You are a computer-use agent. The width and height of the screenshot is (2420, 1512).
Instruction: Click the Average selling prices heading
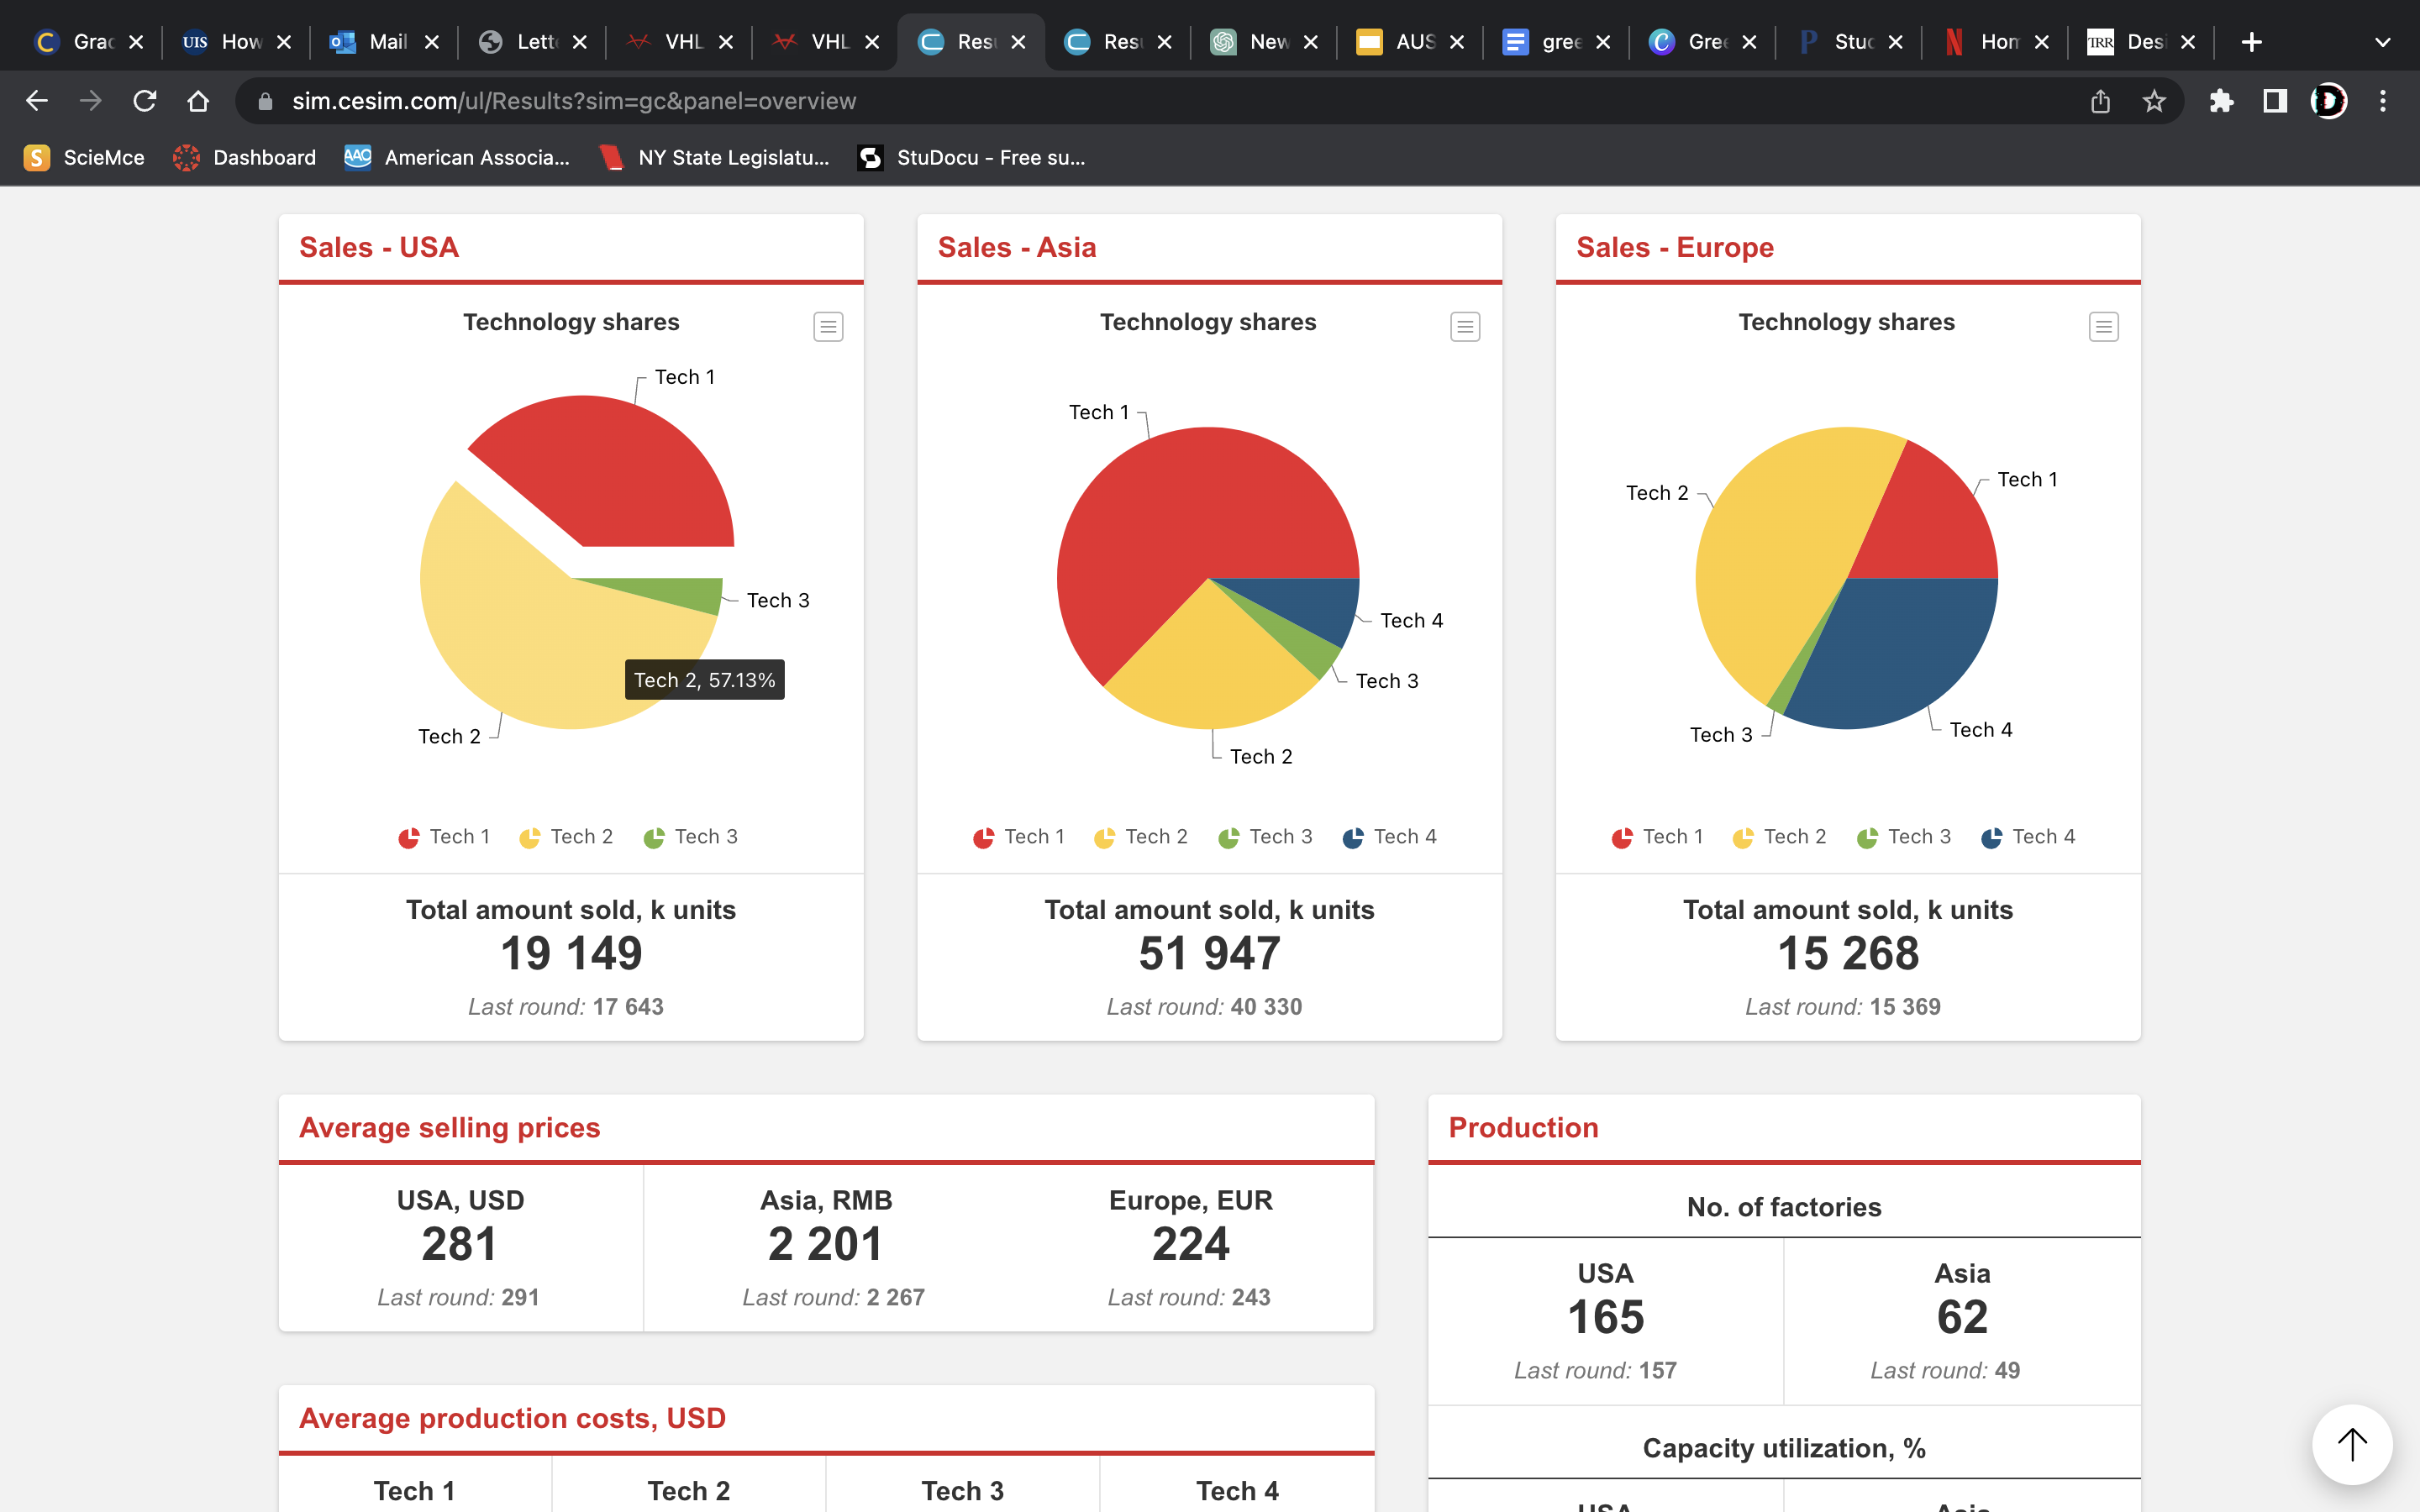click(x=449, y=1127)
